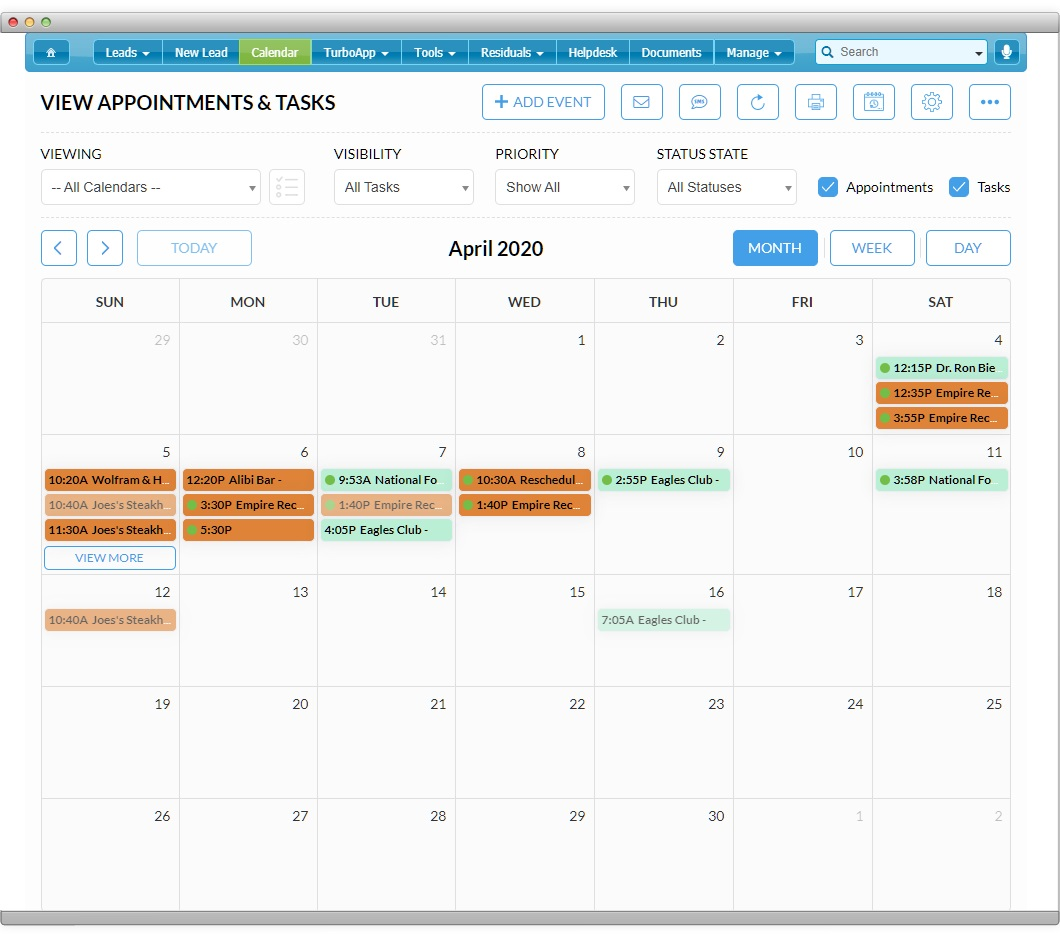
Task: Click the home icon in the navigation bar
Action: pyautogui.click(x=51, y=52)
